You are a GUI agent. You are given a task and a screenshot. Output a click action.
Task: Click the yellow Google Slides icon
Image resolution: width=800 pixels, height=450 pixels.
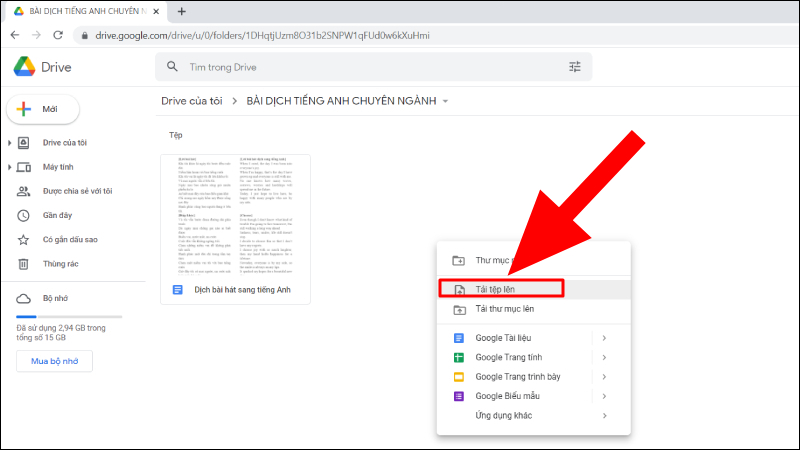click(459, 377)
